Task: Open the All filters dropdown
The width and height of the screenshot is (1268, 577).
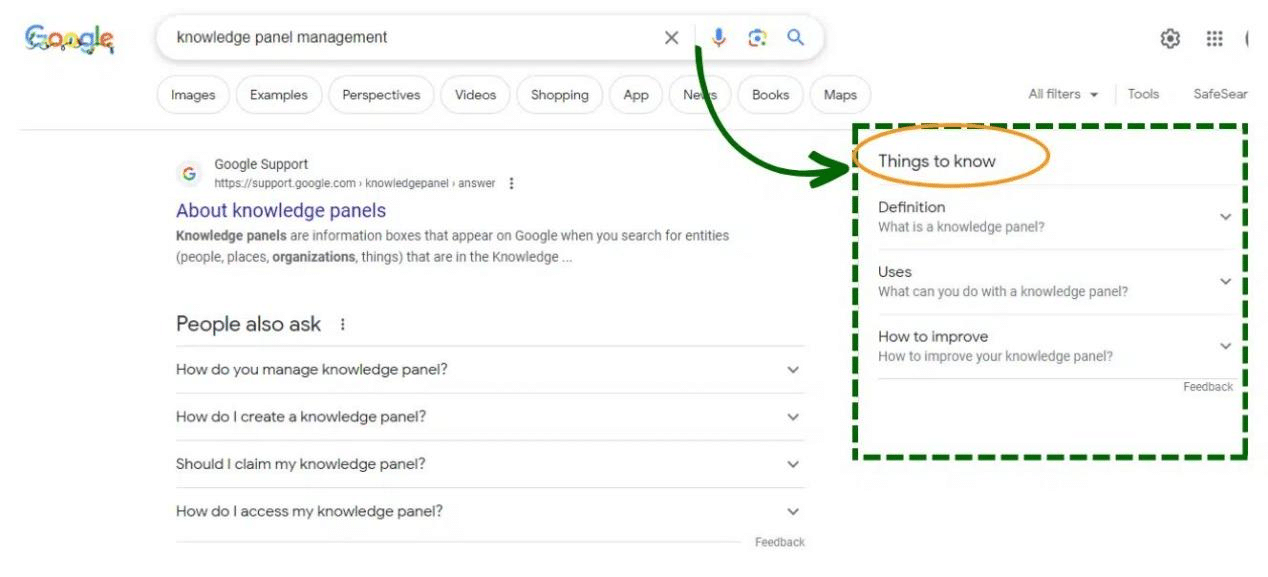Action: click(x=1063, y=94)
